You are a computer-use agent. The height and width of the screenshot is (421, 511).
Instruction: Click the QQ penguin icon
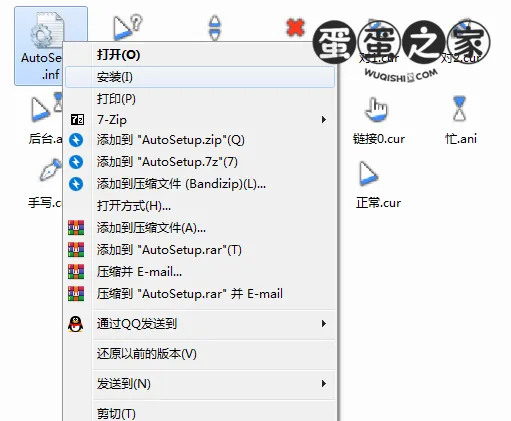pos(76,324)
